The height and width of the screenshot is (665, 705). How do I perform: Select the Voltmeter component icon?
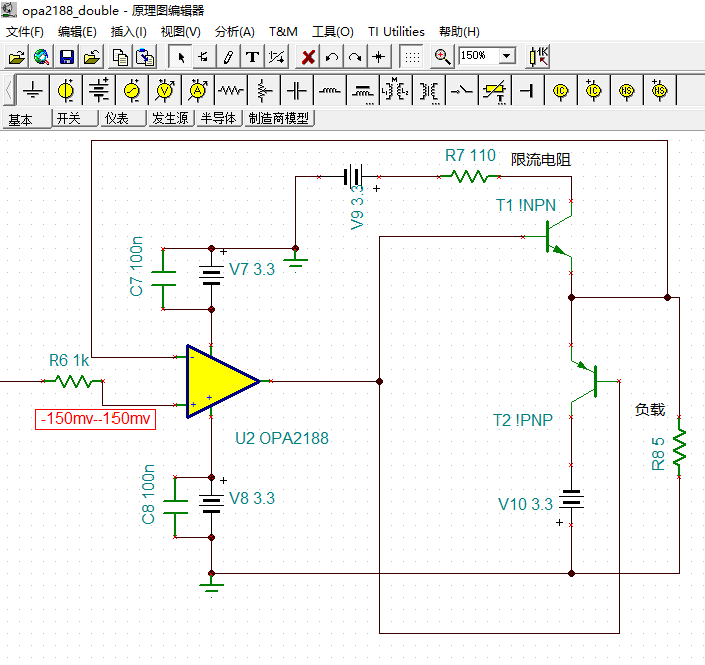coord(165,91)
